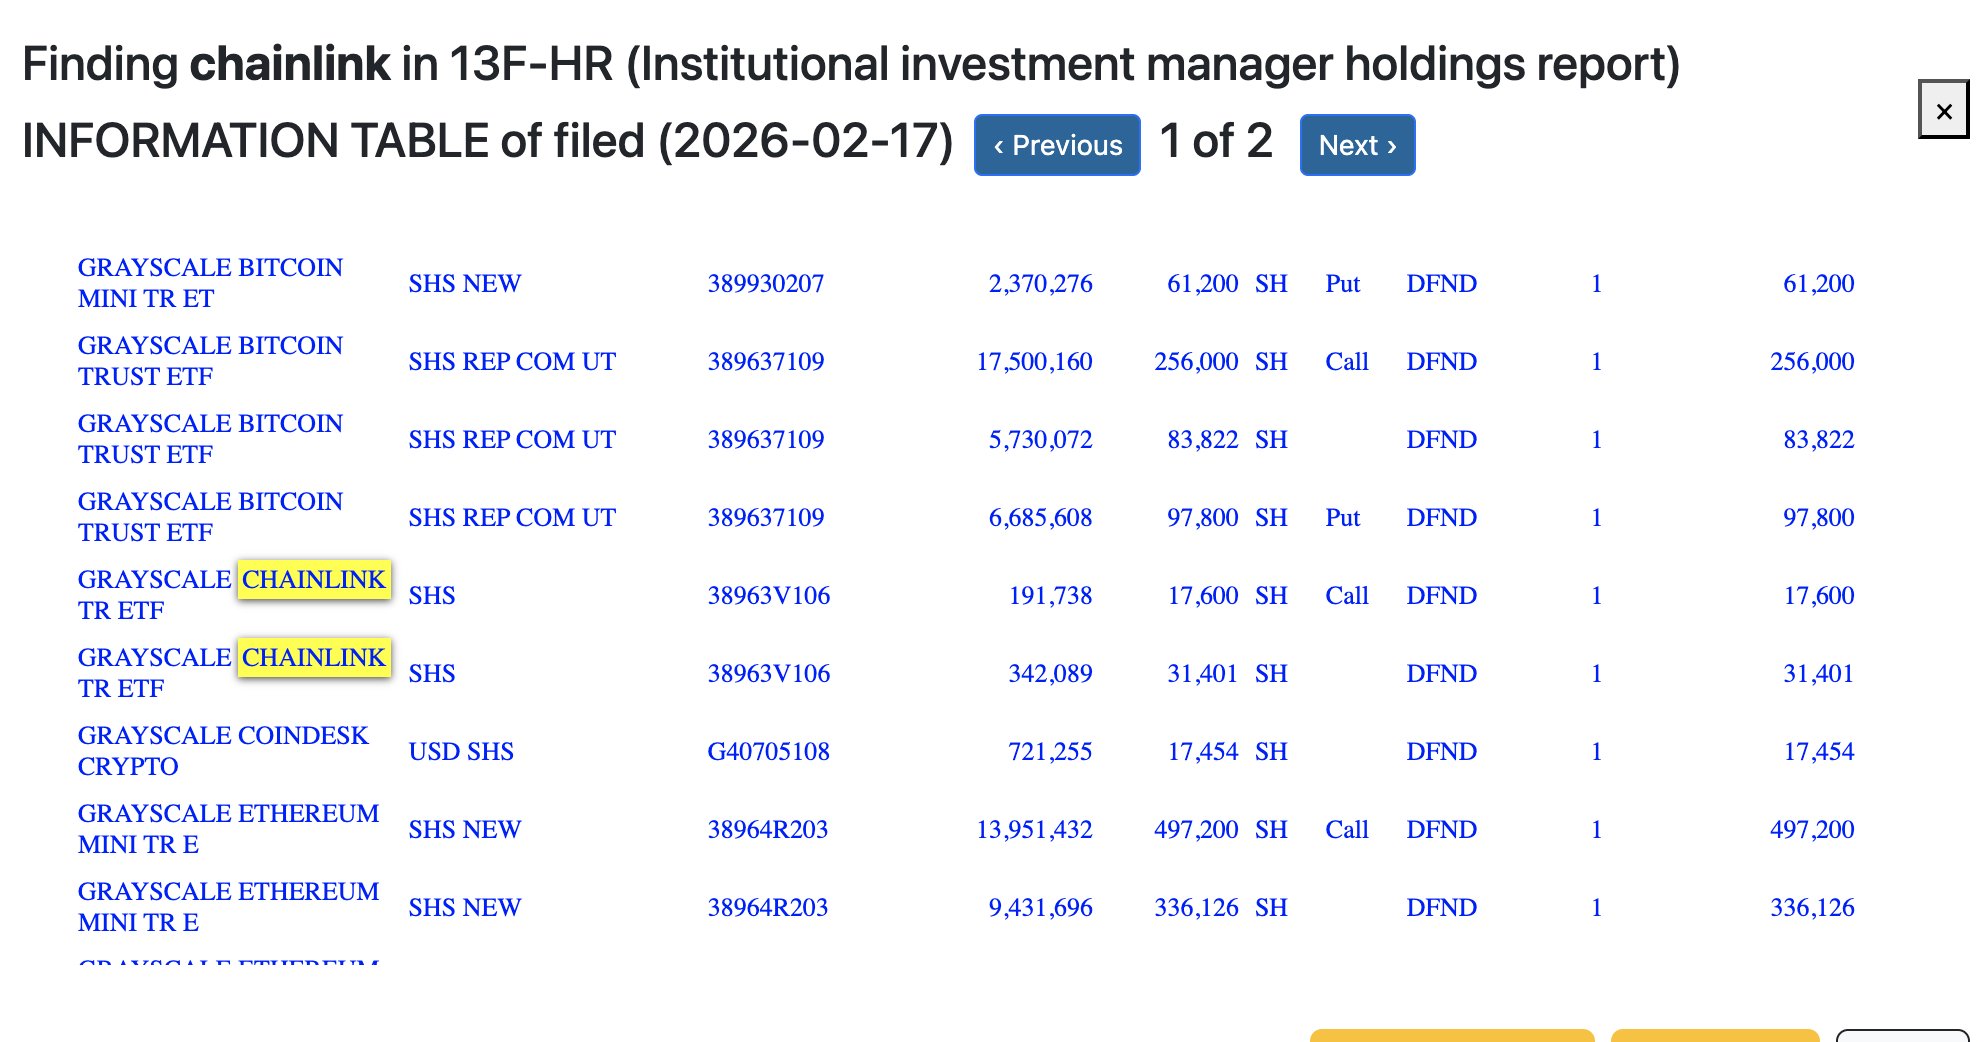Click second highlighted CHAINLINK match
1986x1042 pixels.
pyautogui.click(x=313, y=658)
